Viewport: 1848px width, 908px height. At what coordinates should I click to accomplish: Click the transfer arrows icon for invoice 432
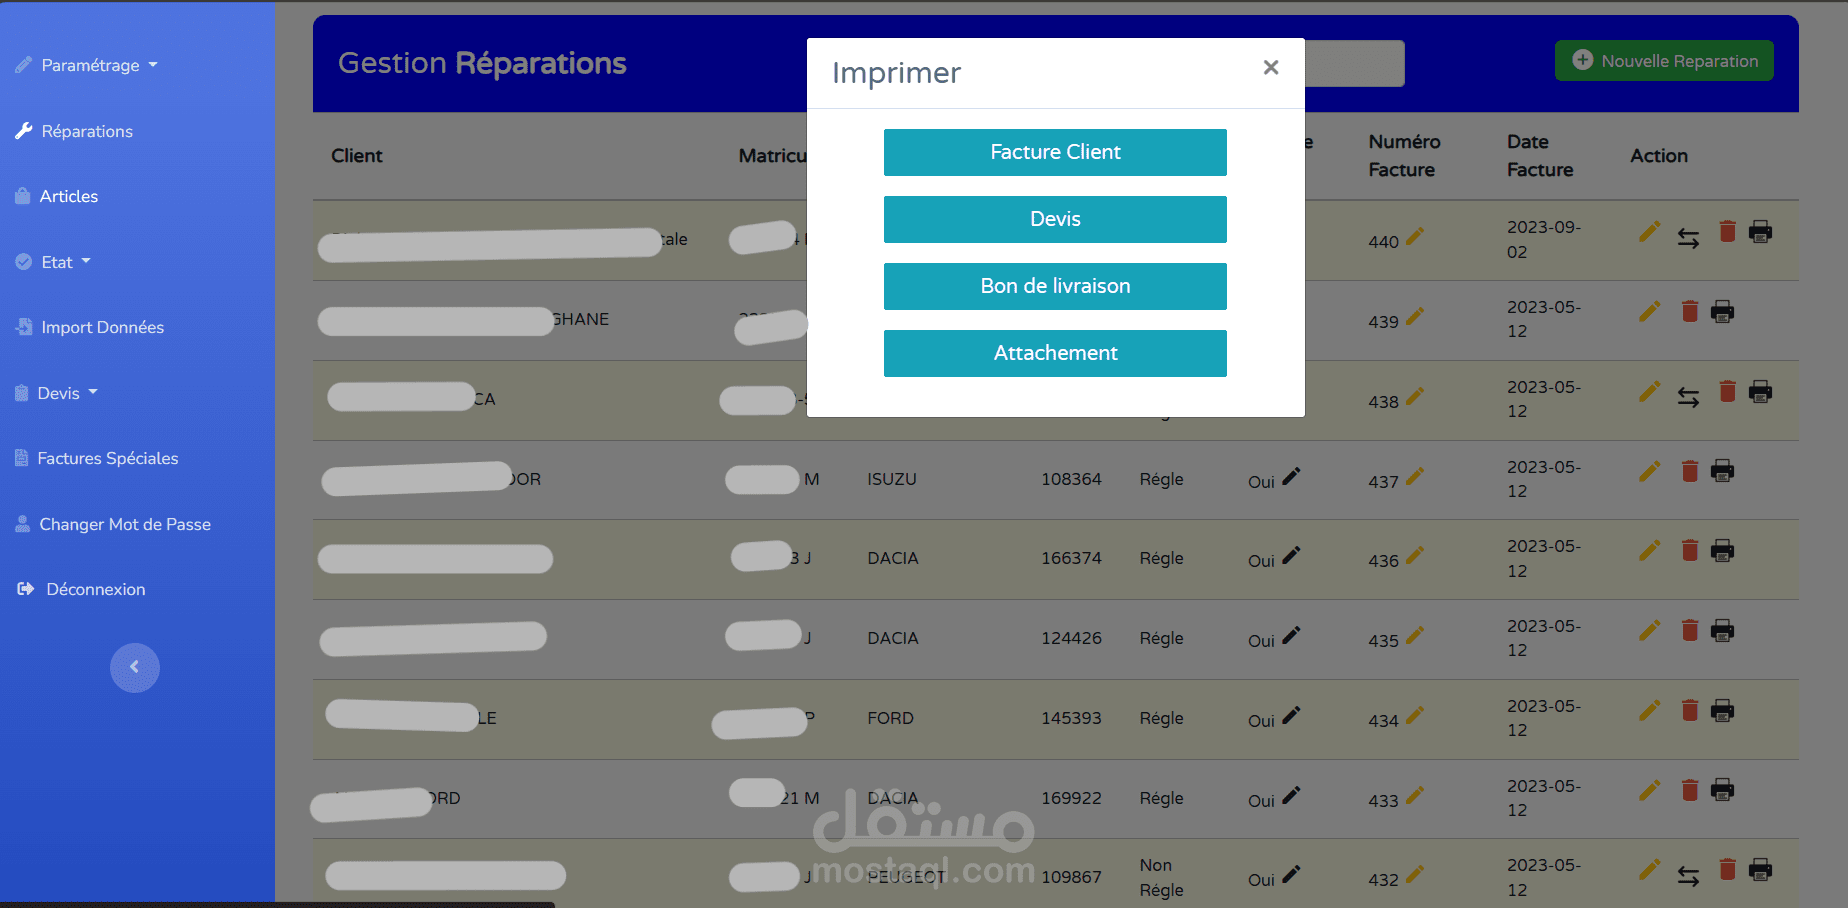(x=1689, y=876)
